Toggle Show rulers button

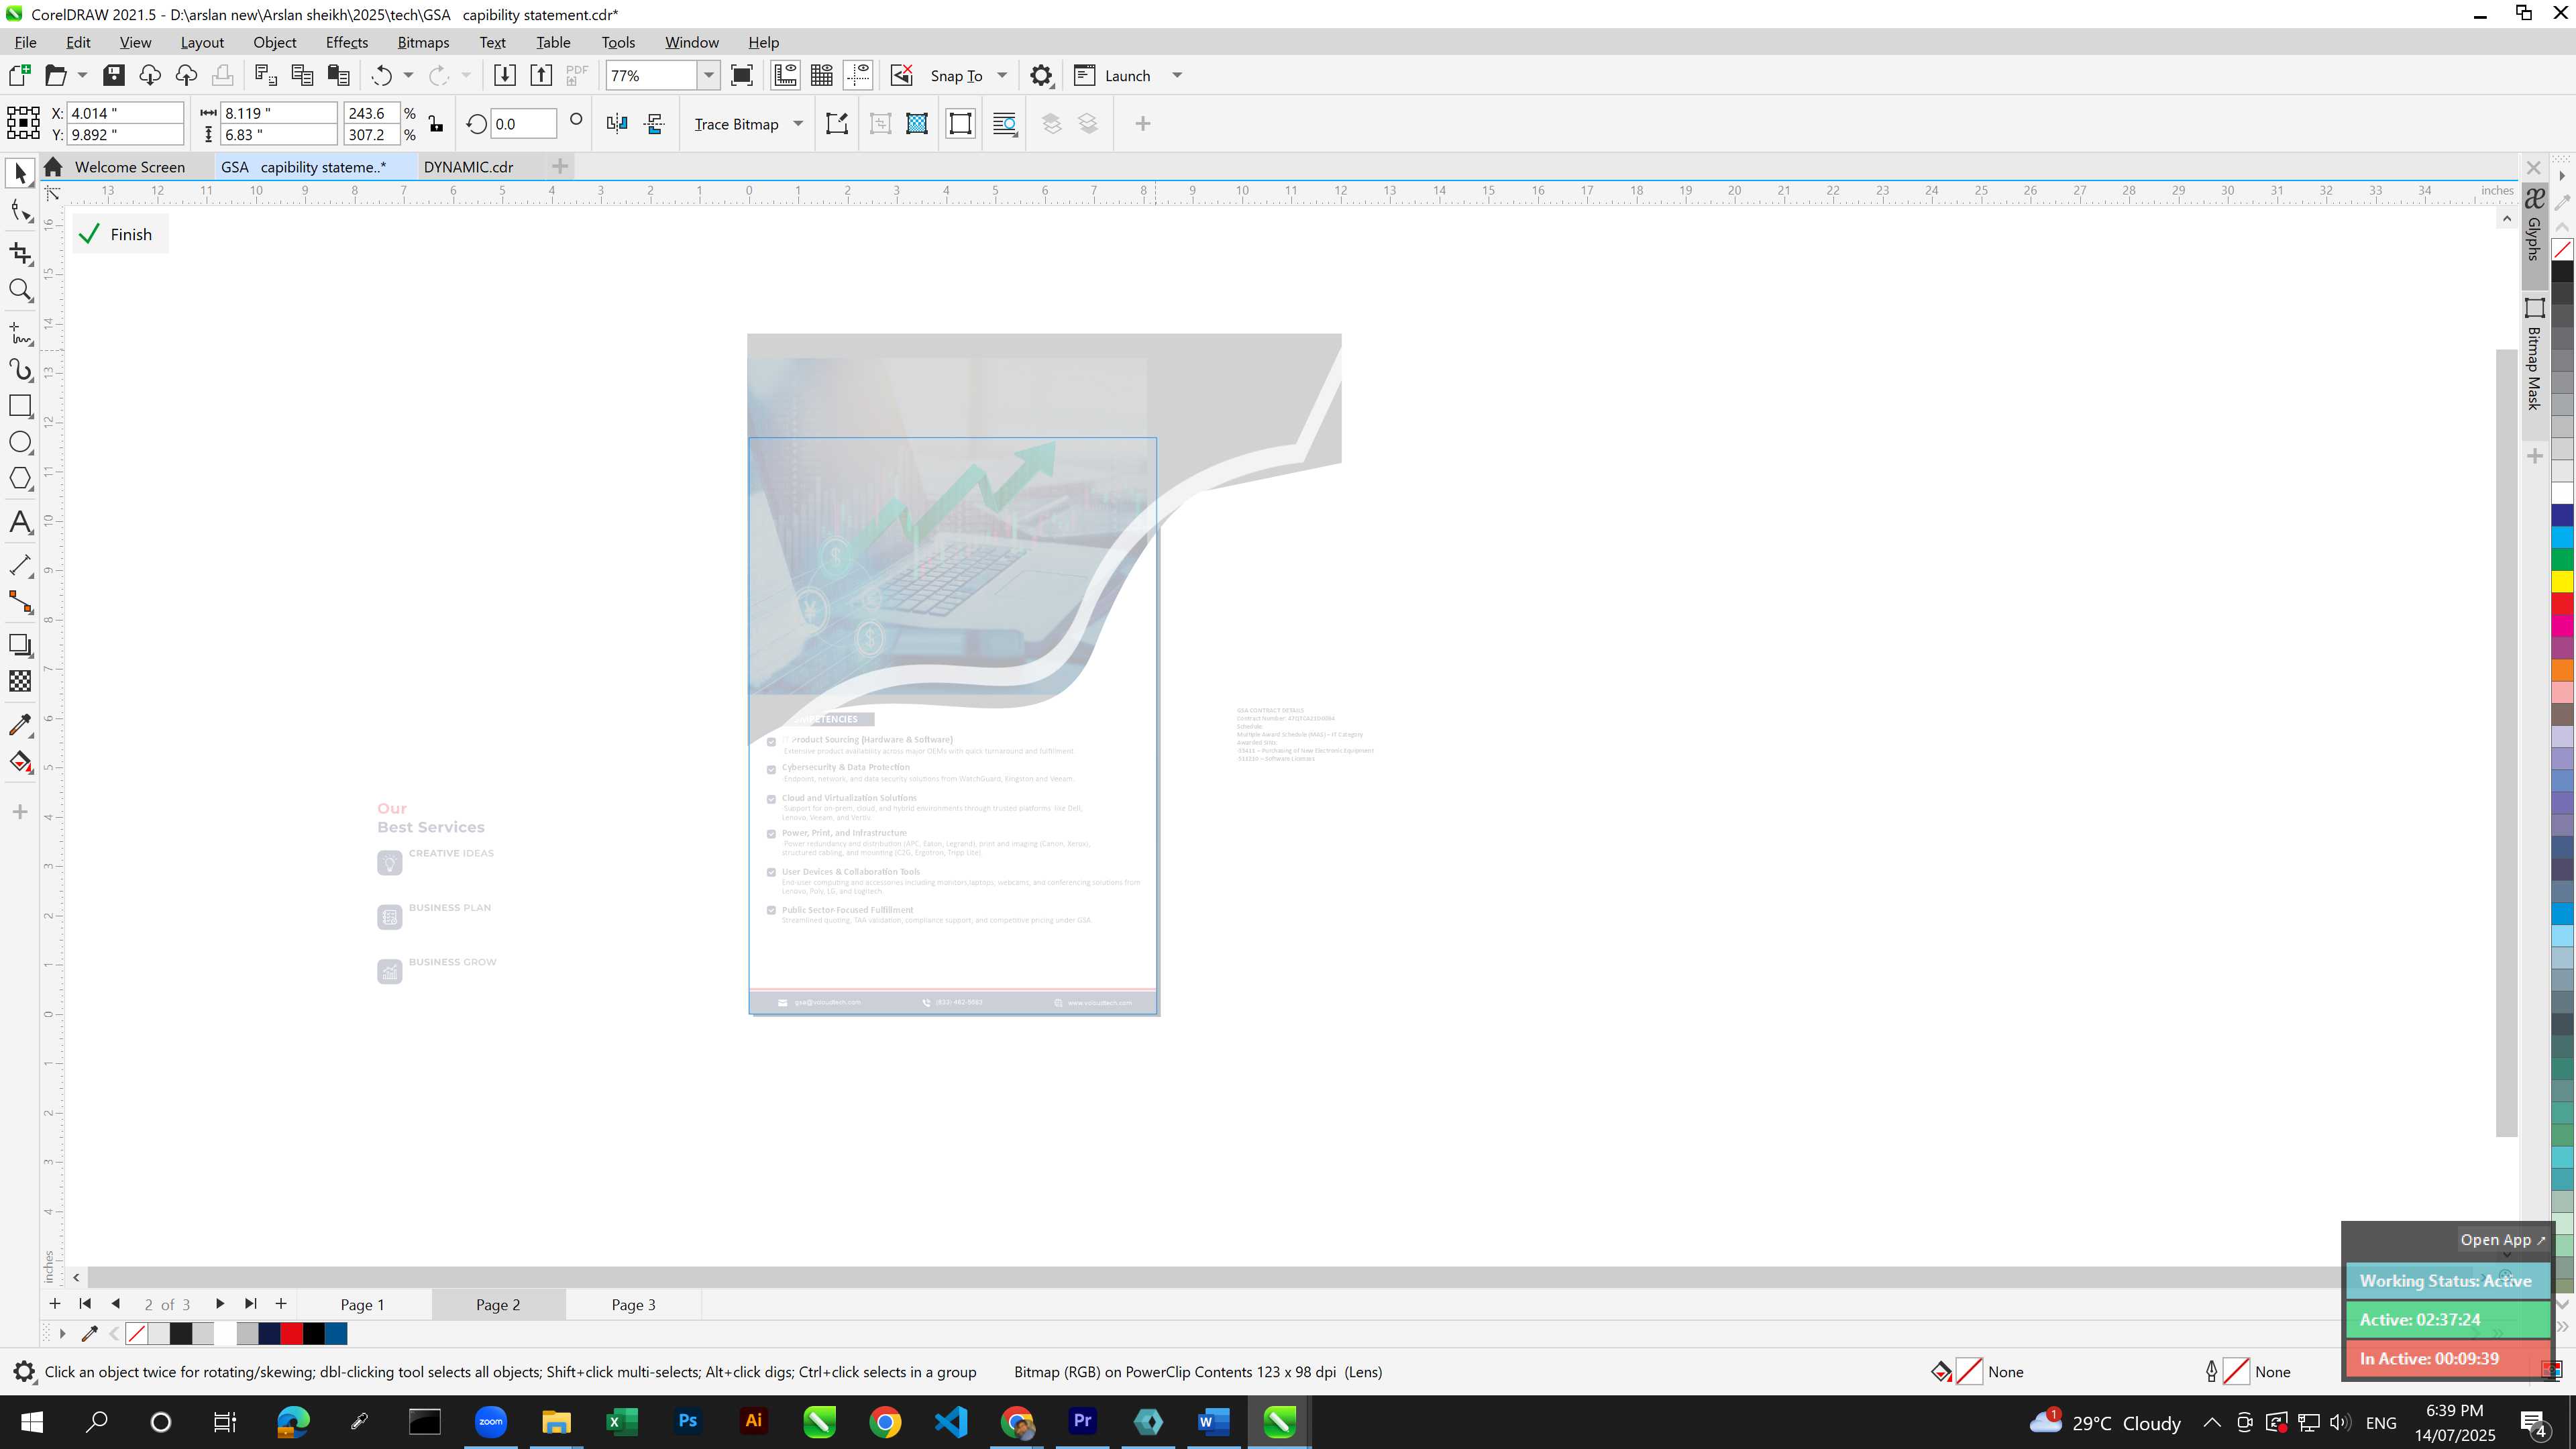click(785, 75)
